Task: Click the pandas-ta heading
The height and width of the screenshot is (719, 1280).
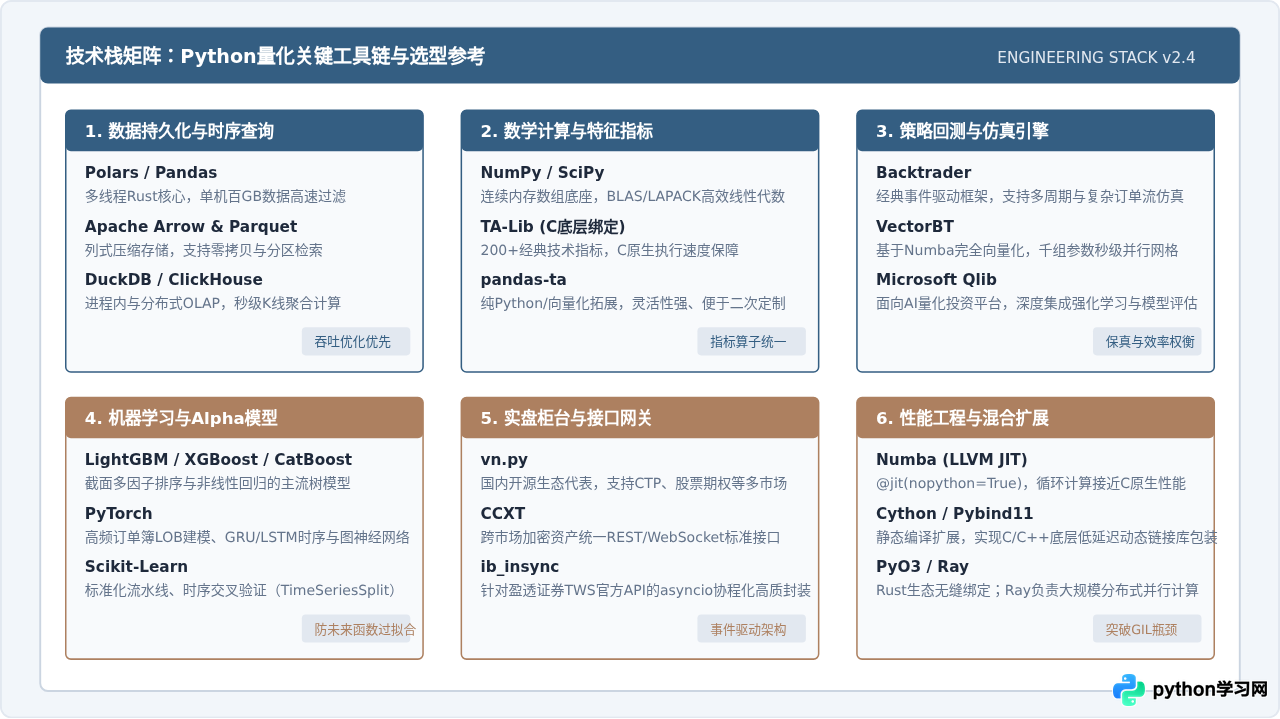Action: [x=523, y=280]
